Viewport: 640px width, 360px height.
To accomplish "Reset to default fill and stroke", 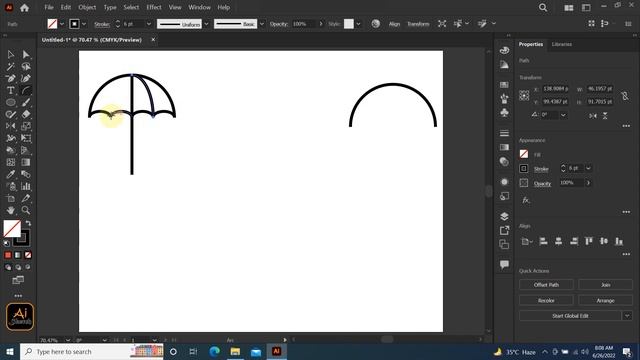I will [x=7, y=244].
